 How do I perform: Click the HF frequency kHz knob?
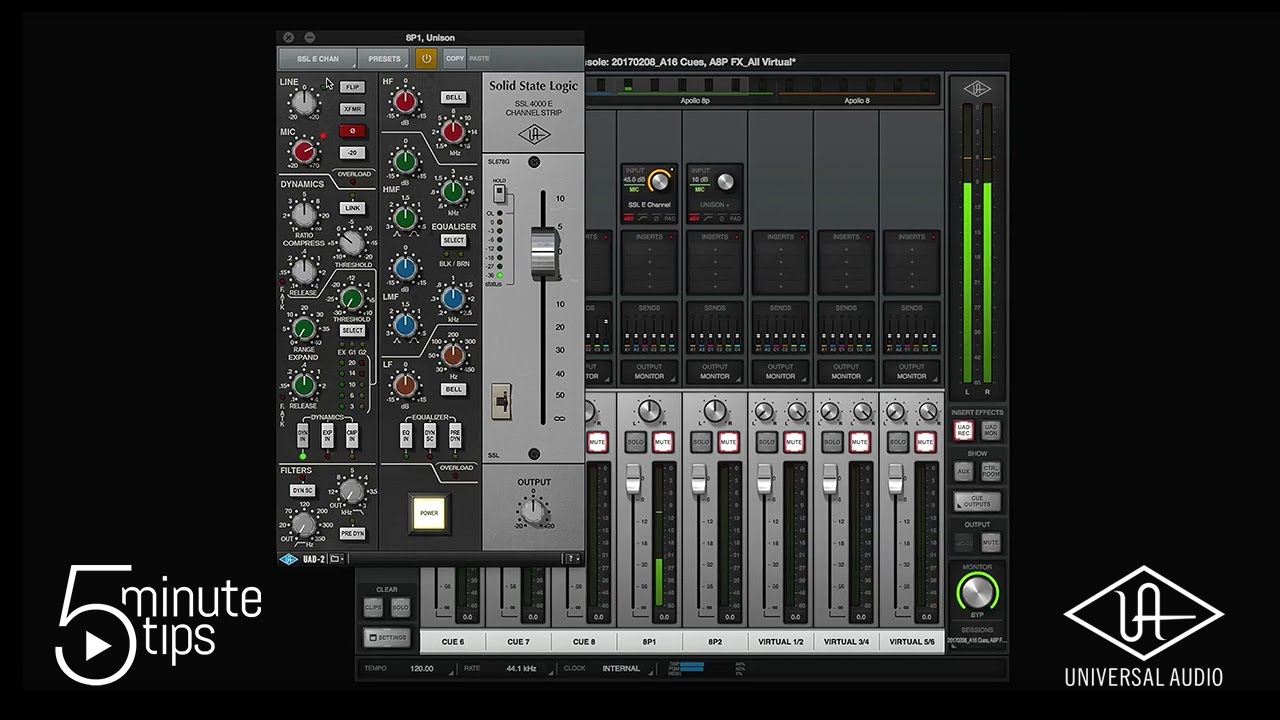(x=453, y=130)
